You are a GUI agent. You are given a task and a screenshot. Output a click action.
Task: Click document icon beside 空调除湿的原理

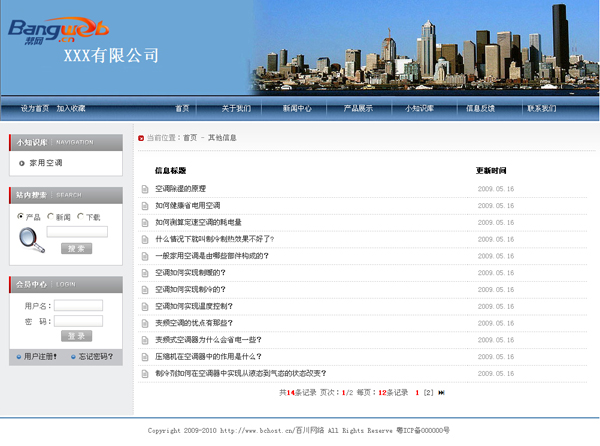pos(145,189)
